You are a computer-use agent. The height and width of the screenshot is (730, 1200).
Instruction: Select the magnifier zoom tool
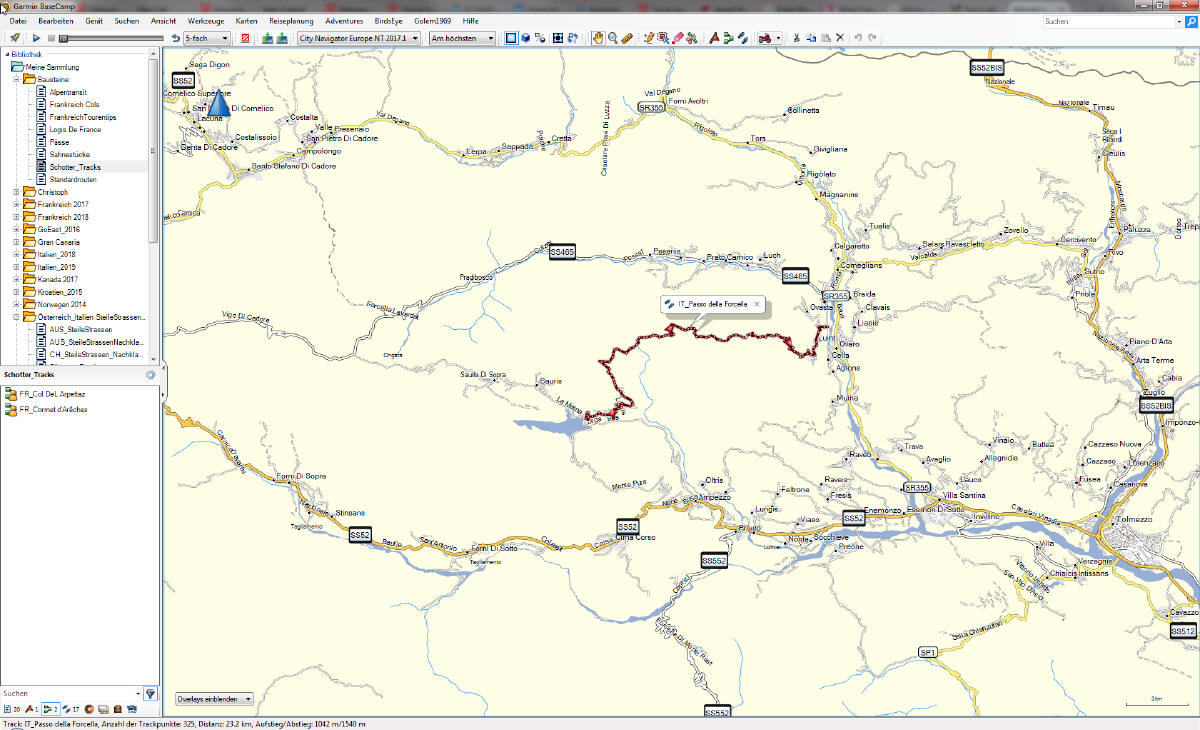point(612,38)
